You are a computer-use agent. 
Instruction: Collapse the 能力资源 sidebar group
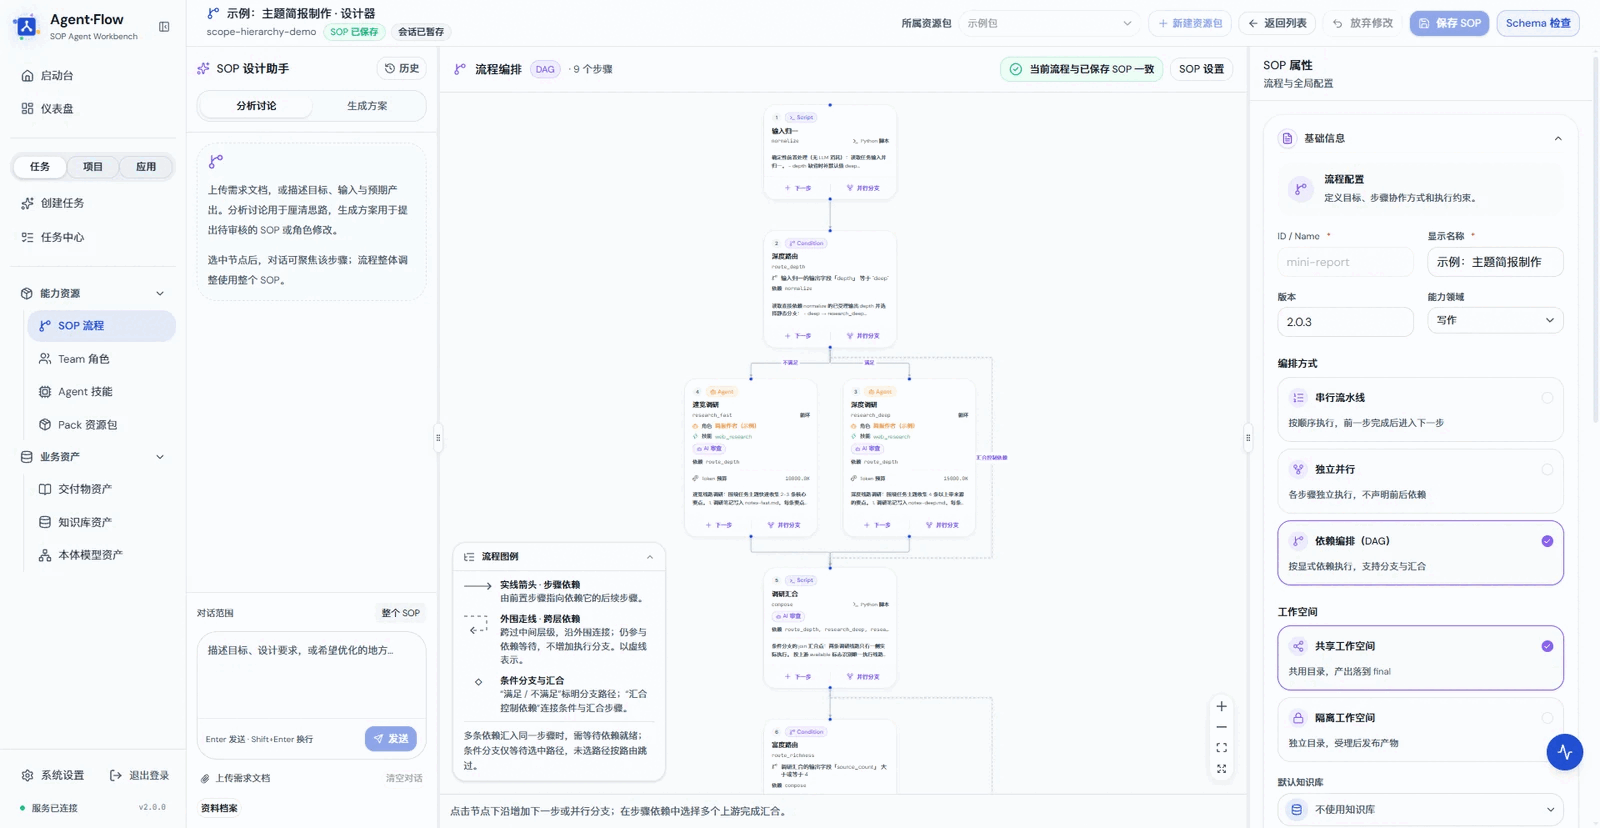160,294
